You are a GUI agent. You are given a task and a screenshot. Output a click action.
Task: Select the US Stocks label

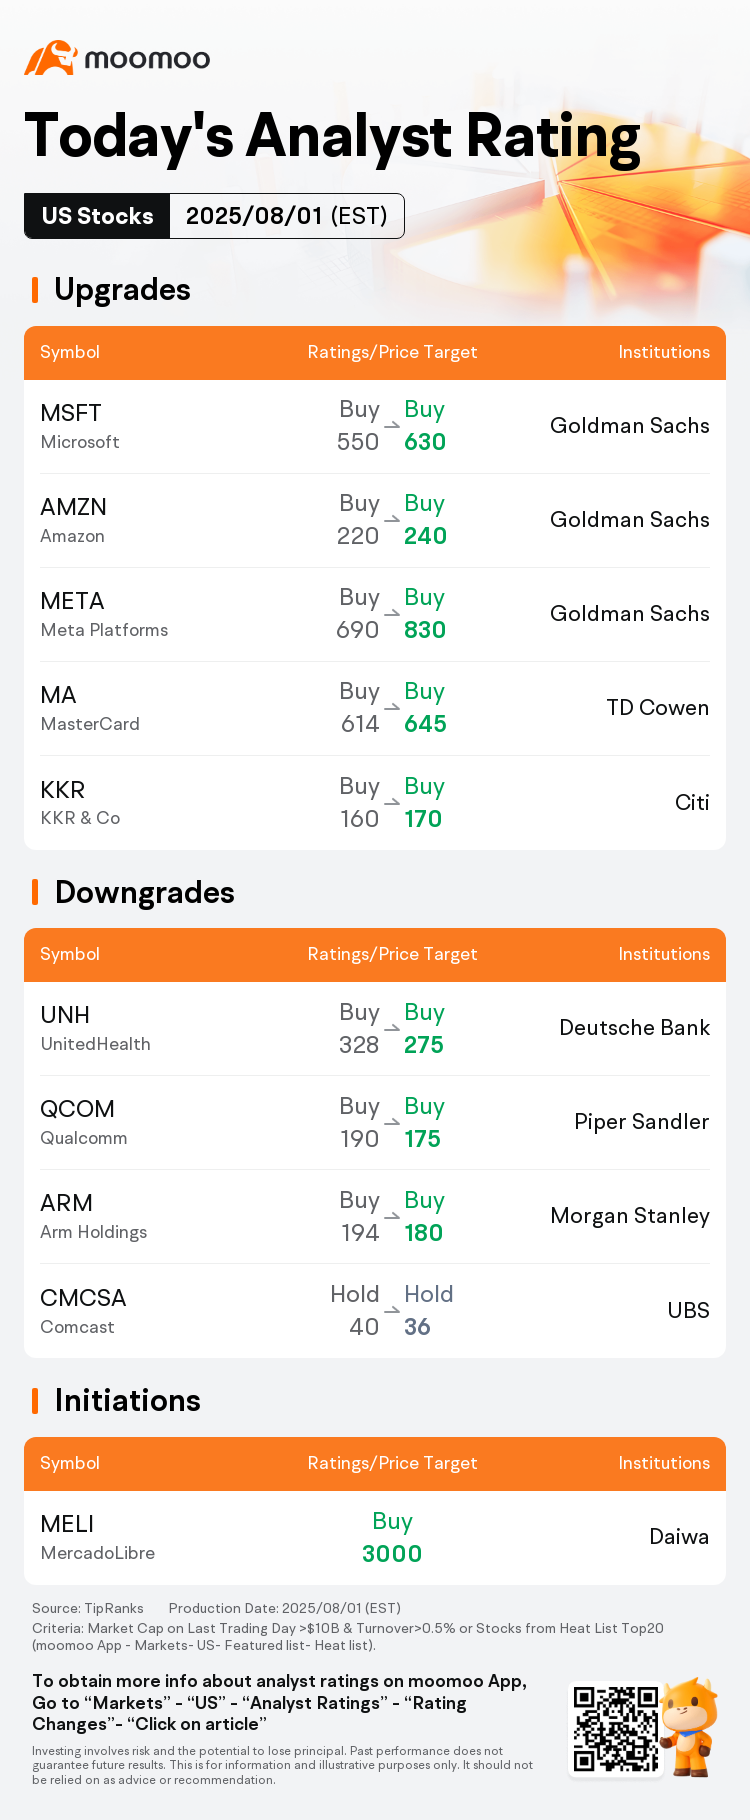pyautogui.click(x=98, y=216)
